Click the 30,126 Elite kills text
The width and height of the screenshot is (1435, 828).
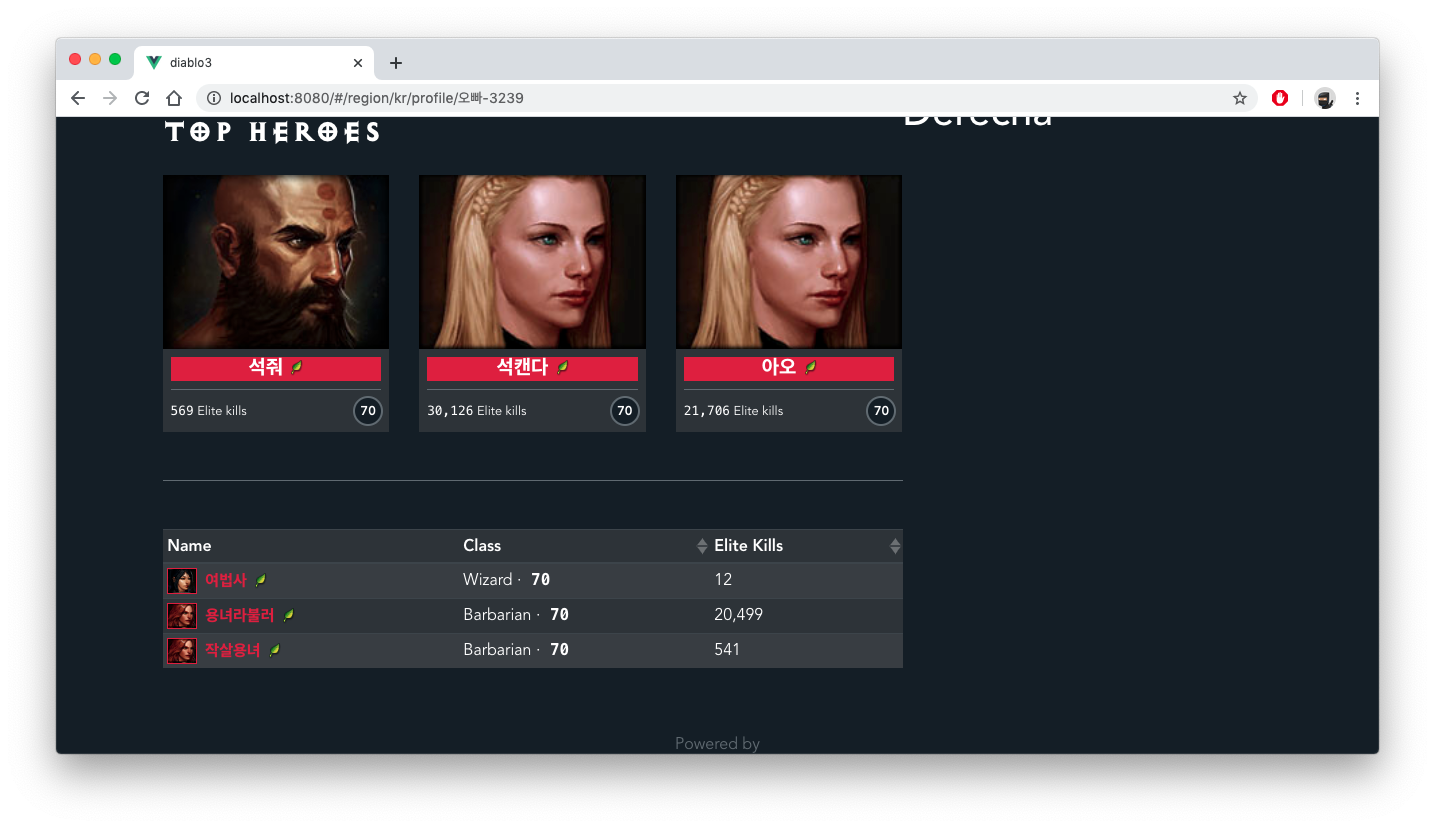click(477, 411)
